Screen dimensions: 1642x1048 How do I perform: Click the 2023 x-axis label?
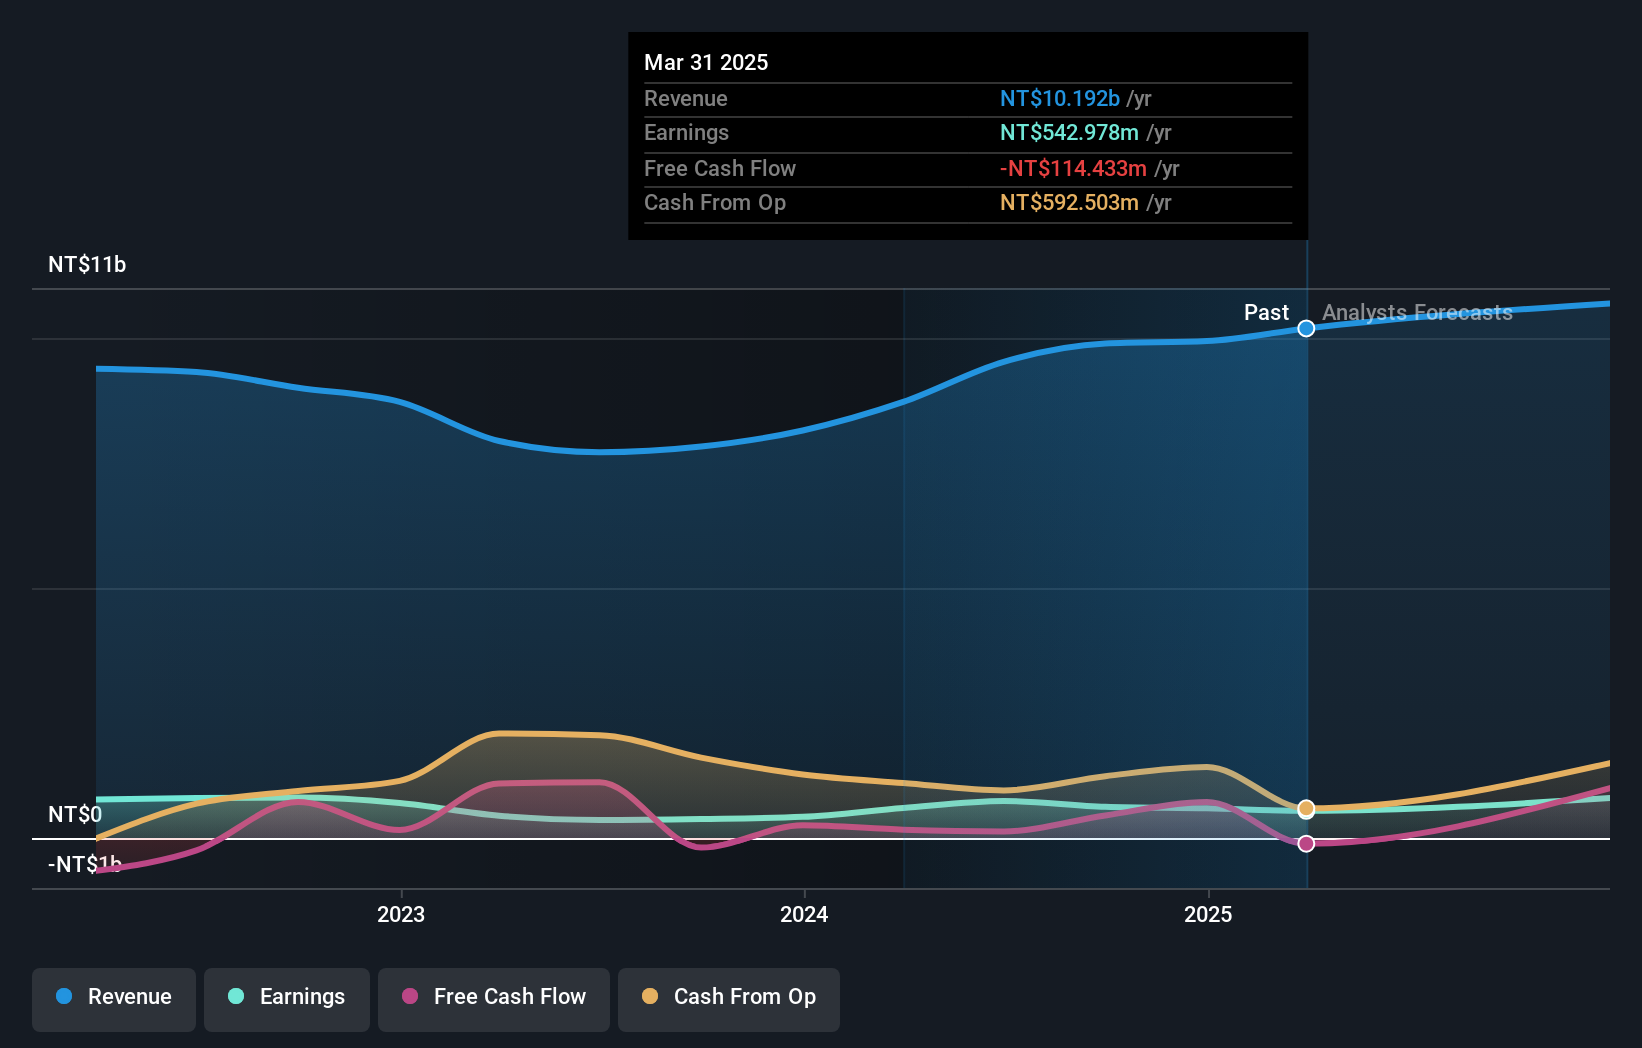[x=401, y=914]
